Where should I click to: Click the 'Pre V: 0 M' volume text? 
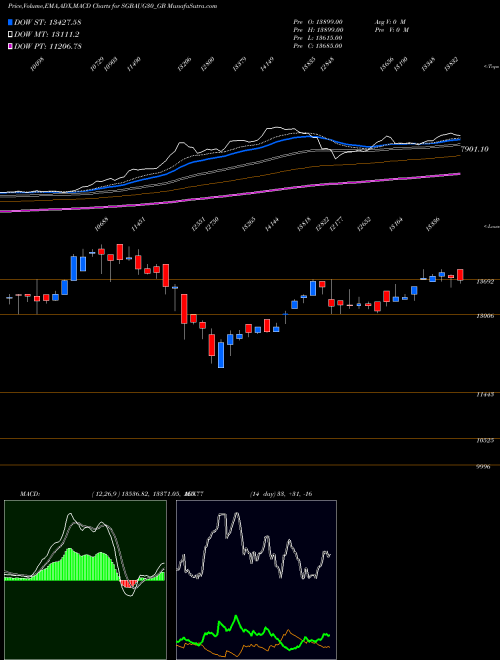[391, 30]
